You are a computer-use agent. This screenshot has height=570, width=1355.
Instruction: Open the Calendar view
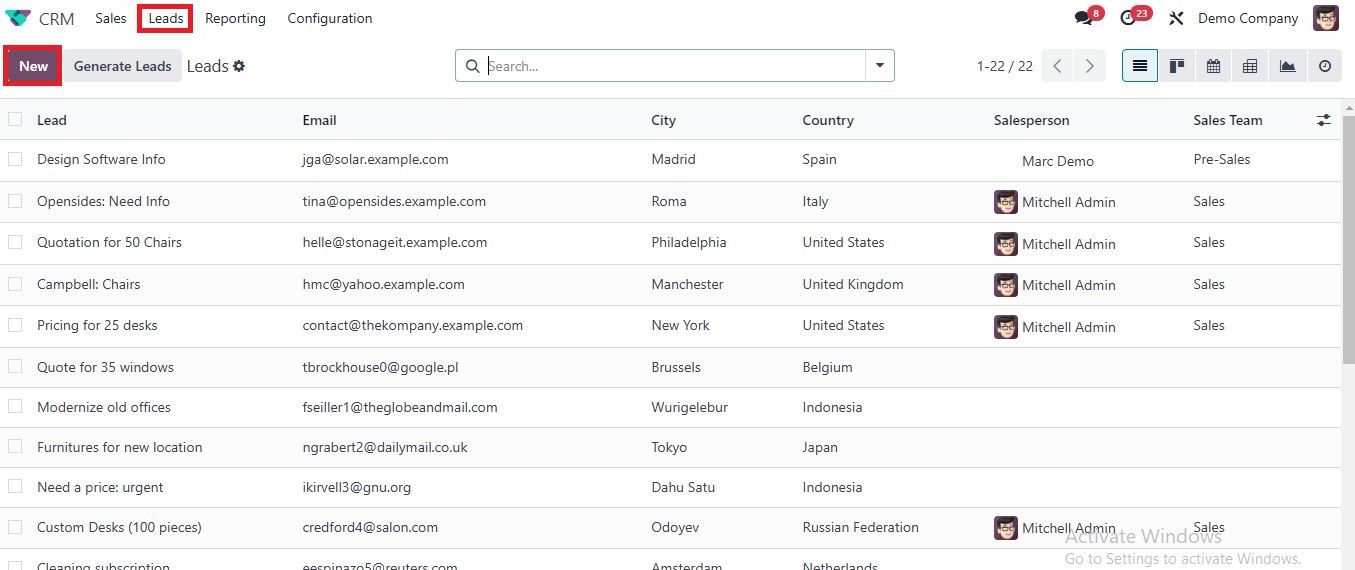coord(1213,66)
